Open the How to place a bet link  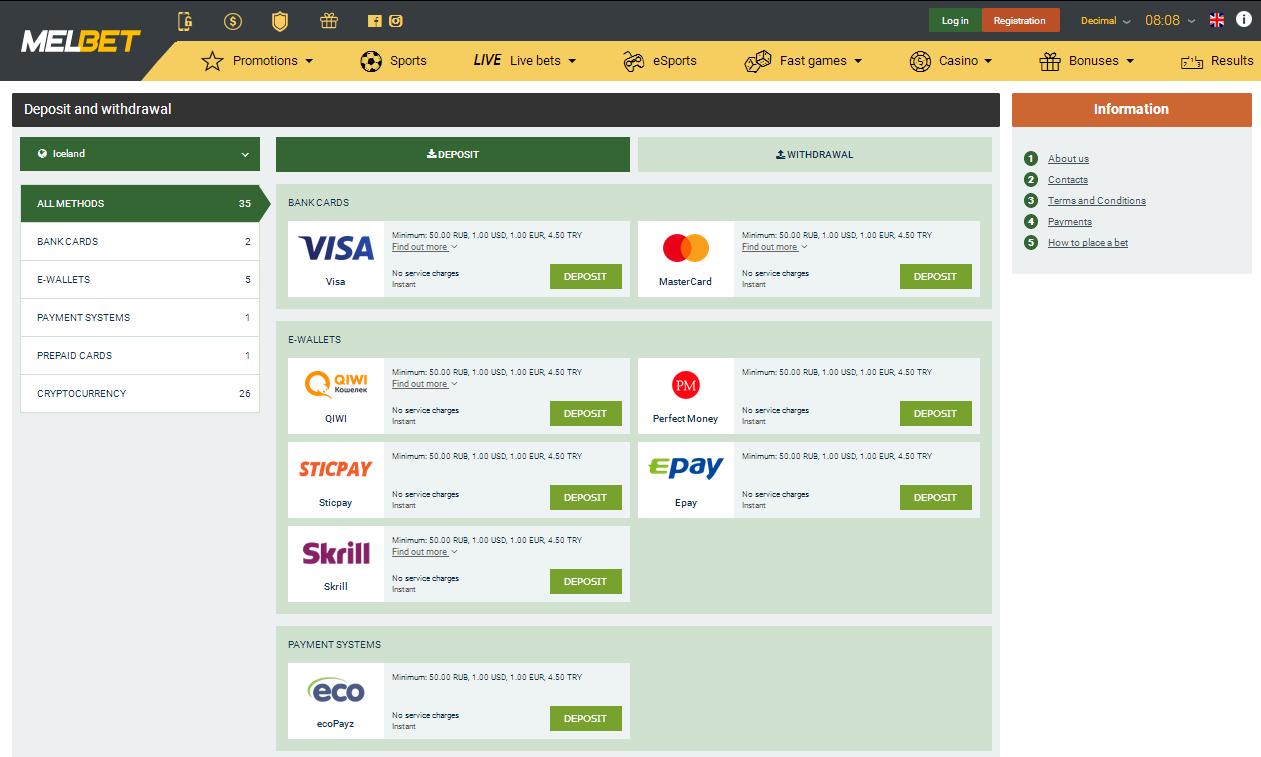pos(1088,243)
